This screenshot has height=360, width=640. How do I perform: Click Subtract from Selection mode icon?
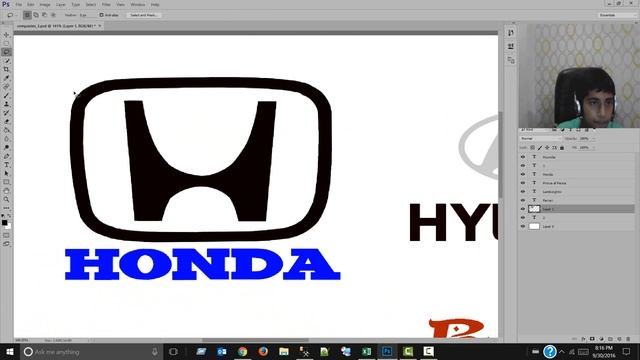44,15
